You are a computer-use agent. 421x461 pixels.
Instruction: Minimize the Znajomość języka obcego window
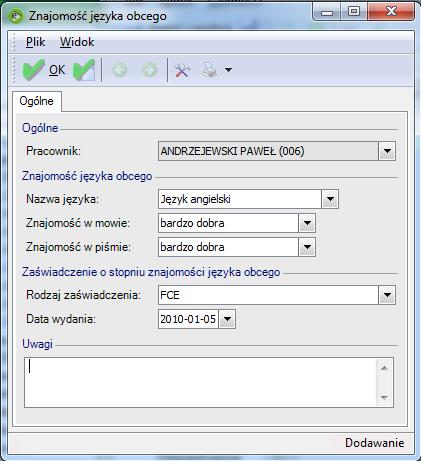[327, 12]
